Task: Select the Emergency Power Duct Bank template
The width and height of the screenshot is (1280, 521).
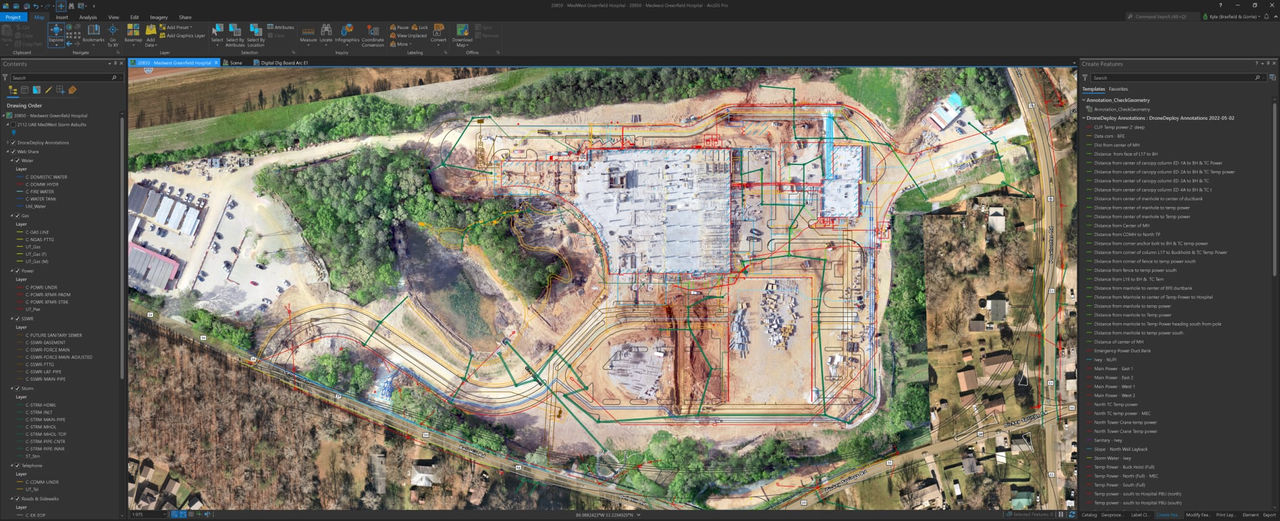Action: pos(1124,350)
